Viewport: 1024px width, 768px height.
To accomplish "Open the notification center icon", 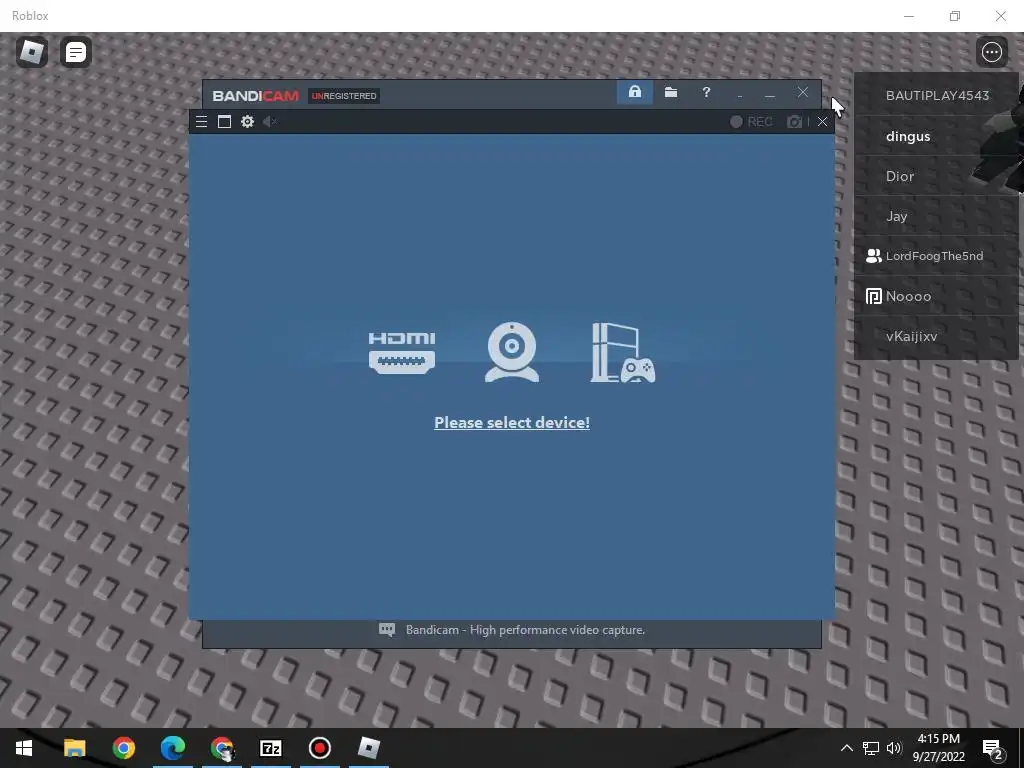I will [x=993, y=748].
